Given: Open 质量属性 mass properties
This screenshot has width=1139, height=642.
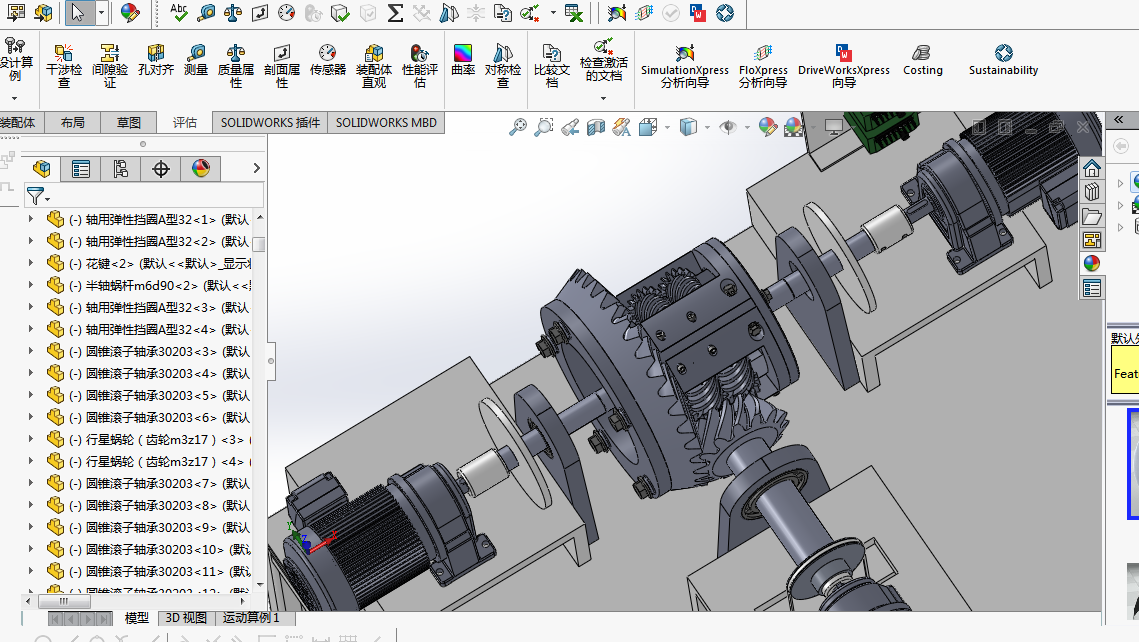Looking at the screenshot, I should click(x=235, y=65).
